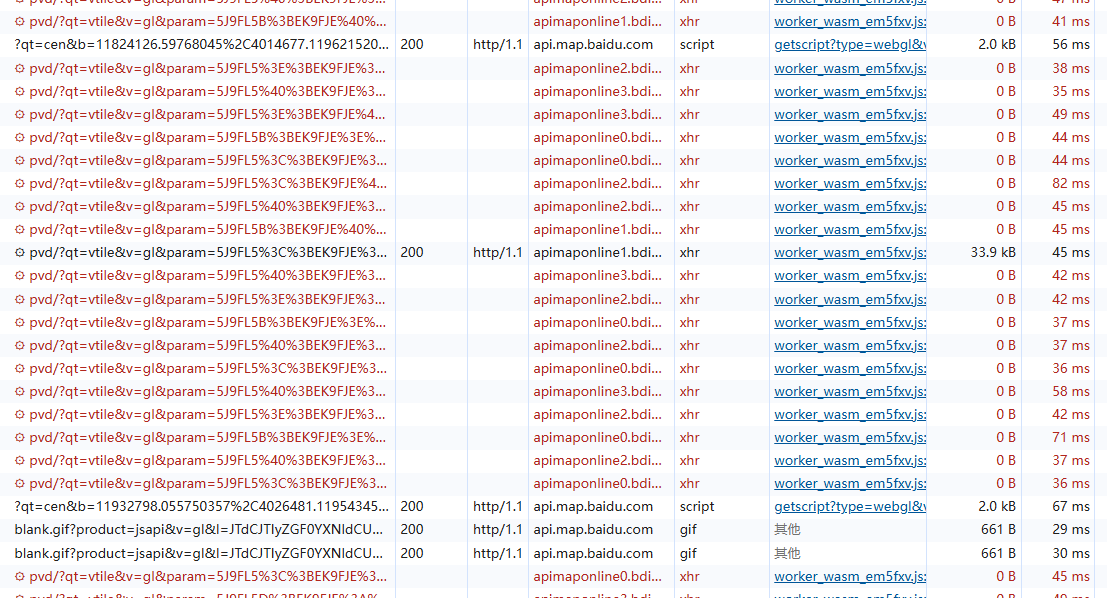Select the blank.gif request taking 29 ms

[198, 530]
